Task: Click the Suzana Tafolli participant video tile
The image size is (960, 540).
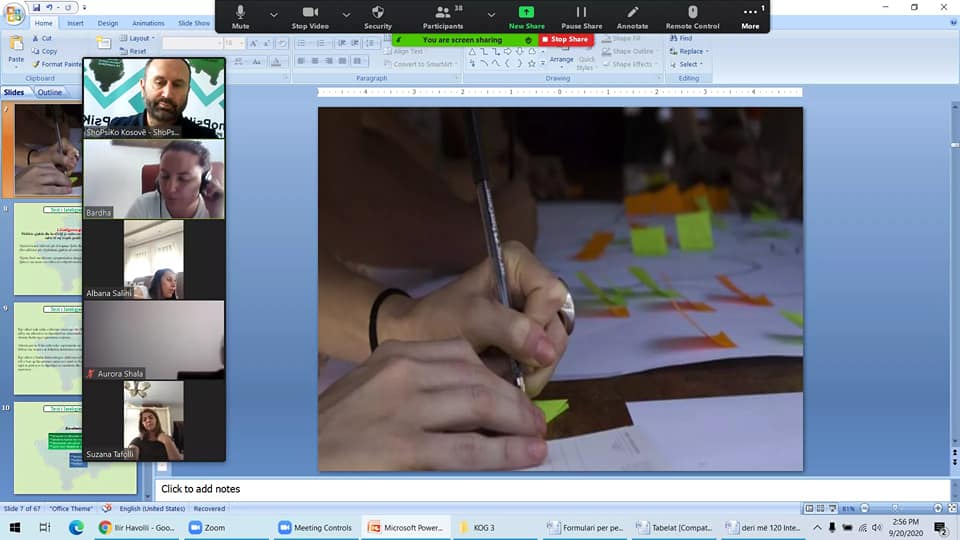Action: (x=154, y=421)
